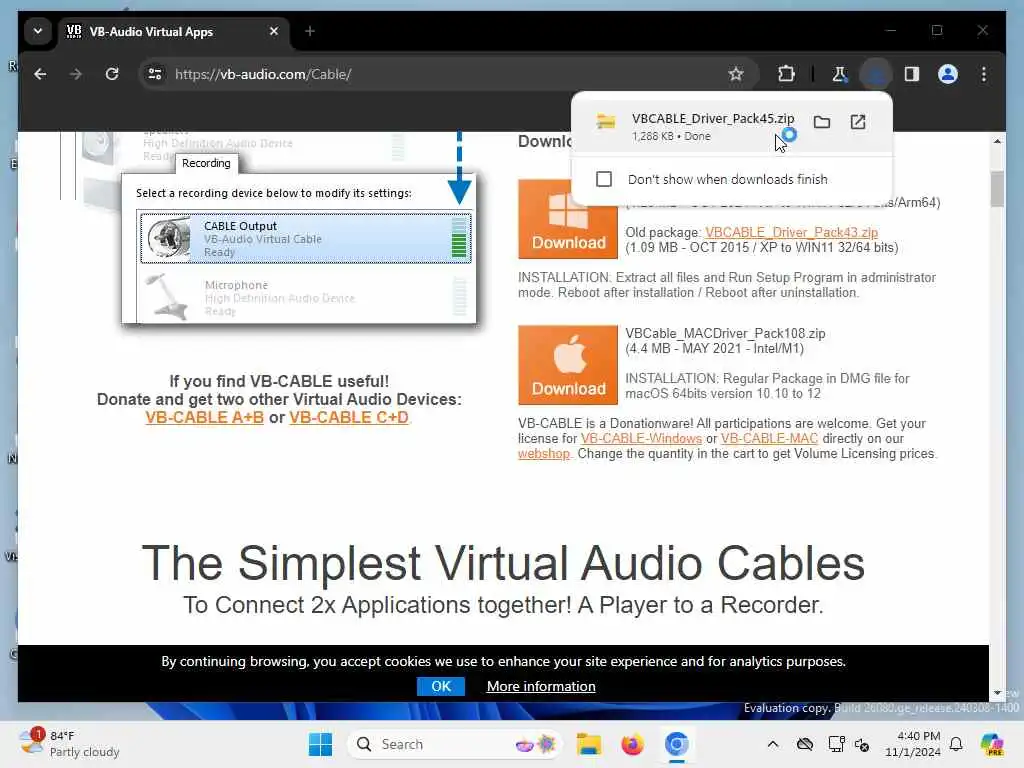Open Chrome three-dot menu
1024x768 pixels.
(984, 74)
